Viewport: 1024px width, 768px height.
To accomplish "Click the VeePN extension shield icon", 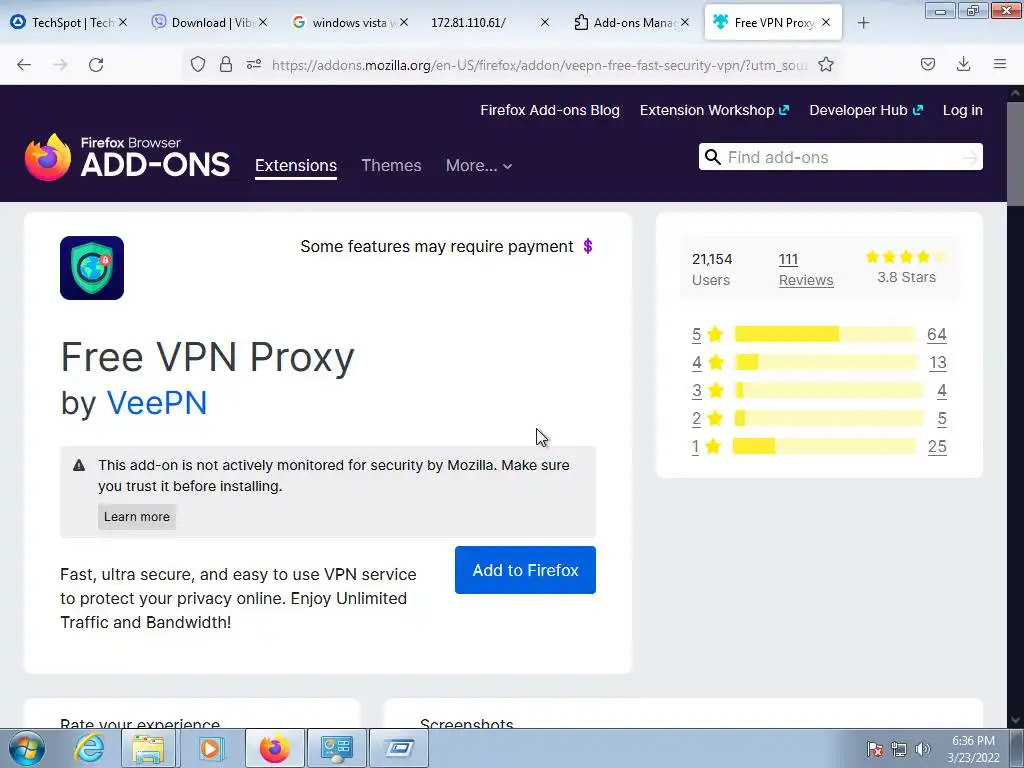I will coord(92,268).
